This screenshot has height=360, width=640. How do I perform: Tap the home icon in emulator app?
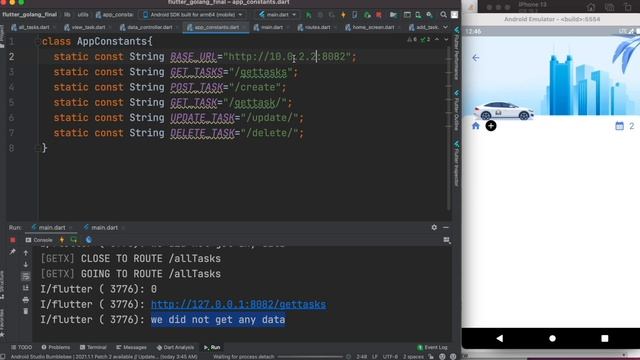point(476,126)
